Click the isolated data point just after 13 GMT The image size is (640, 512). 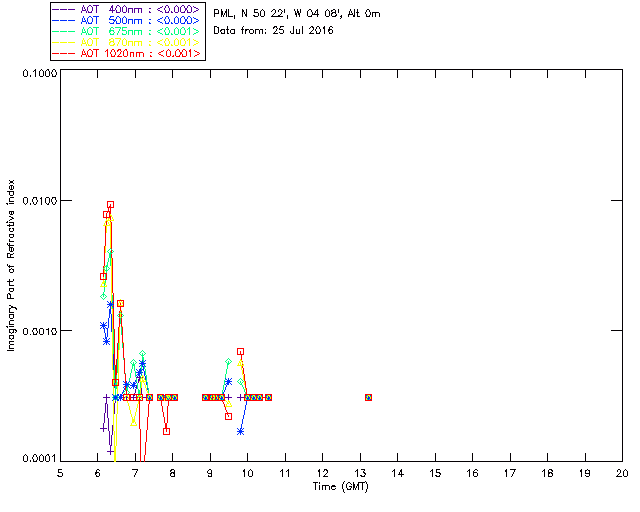369,397
